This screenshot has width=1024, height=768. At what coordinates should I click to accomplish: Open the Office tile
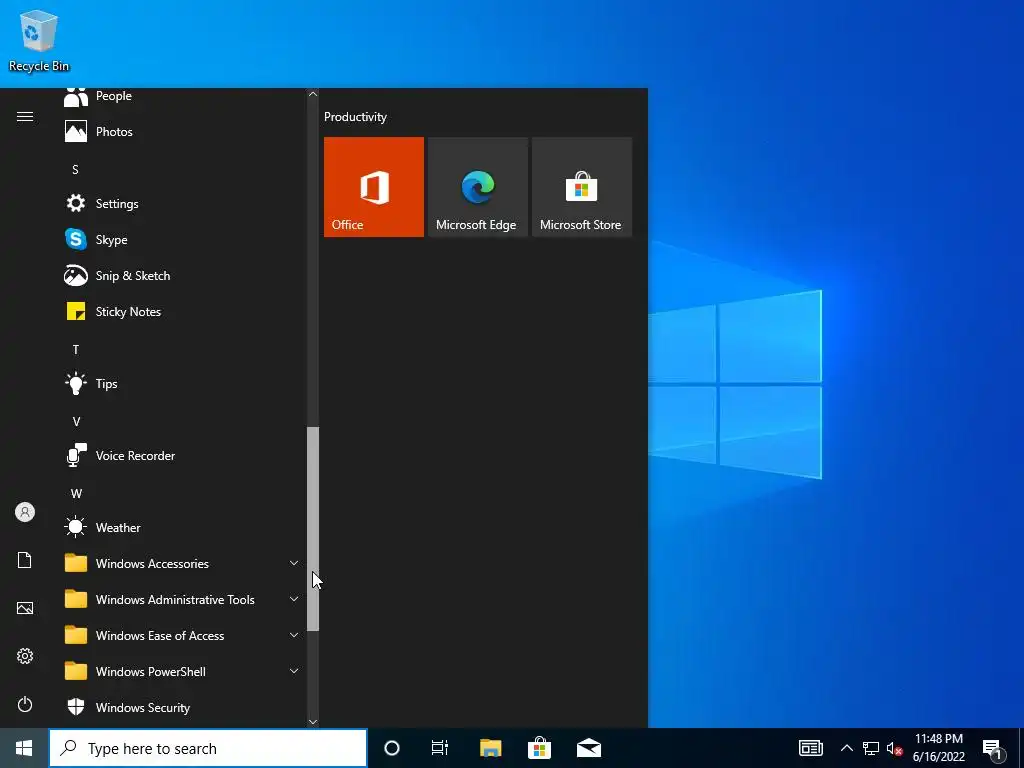(x=374, y=187)
